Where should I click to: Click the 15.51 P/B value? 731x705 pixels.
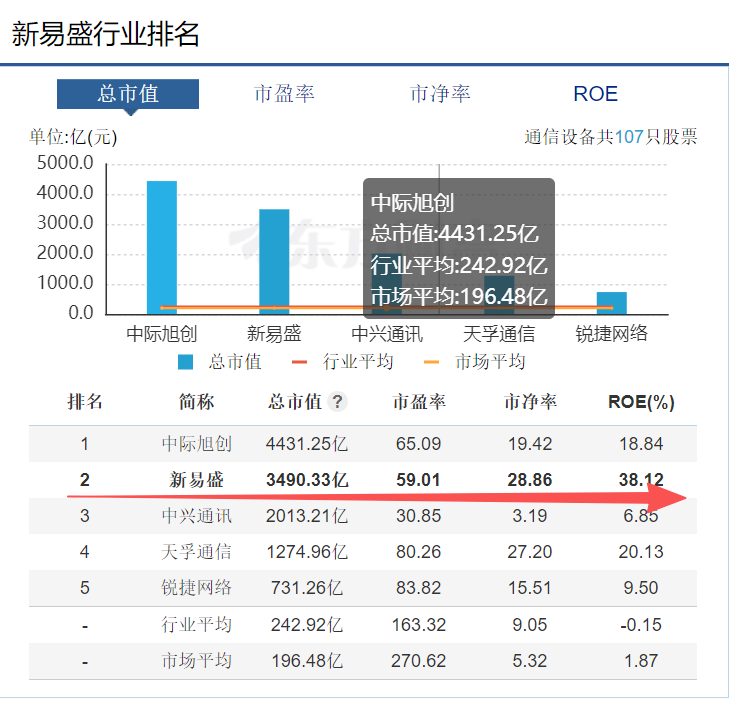[x=530, y=588]
